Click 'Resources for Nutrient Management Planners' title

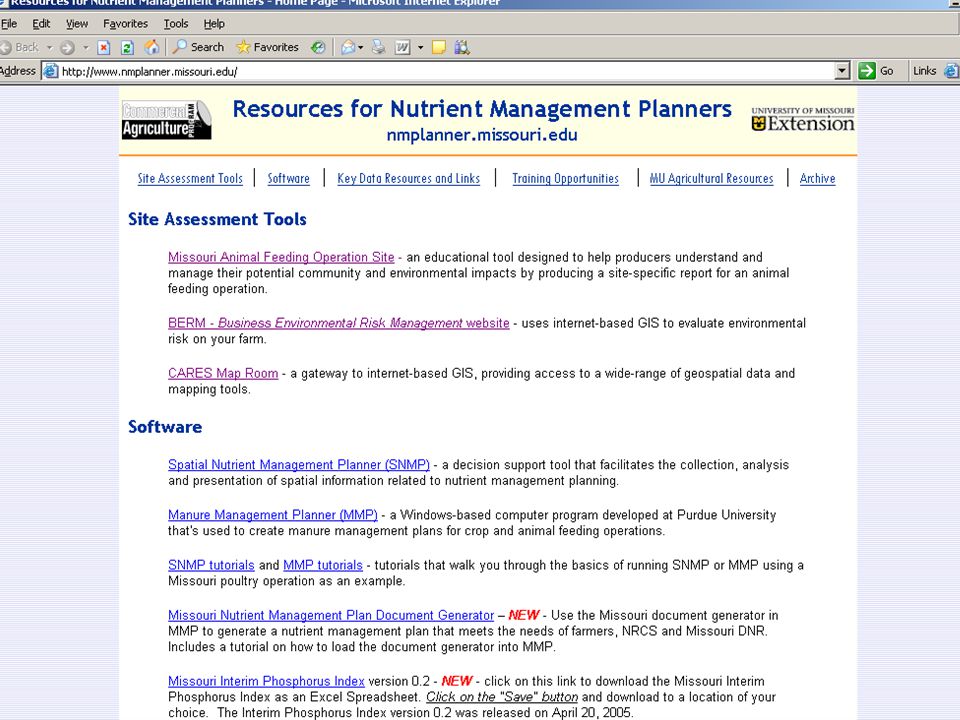(x=482, y=108)
